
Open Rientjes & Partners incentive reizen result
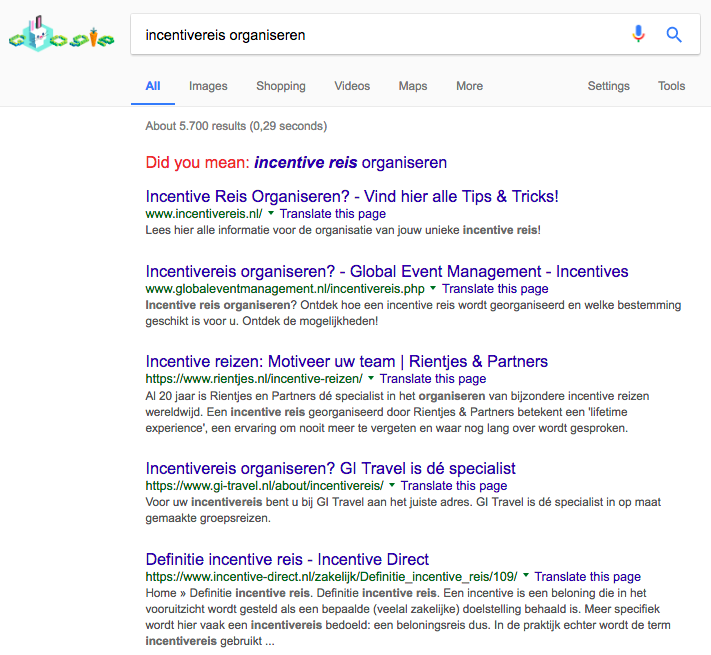coord(346,361)
